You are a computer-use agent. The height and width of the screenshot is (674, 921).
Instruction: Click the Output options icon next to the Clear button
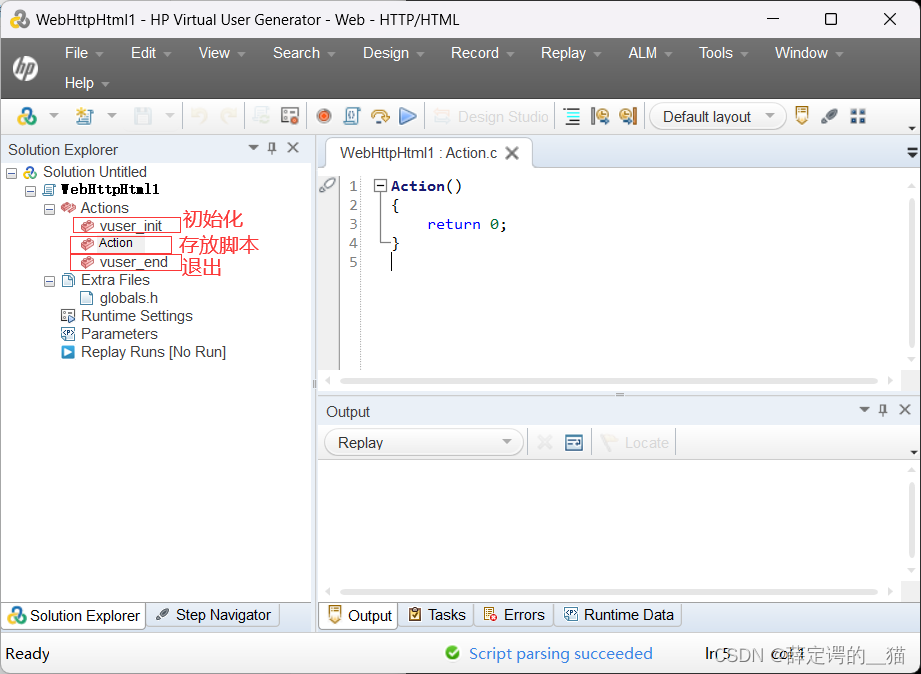point(574,442)
